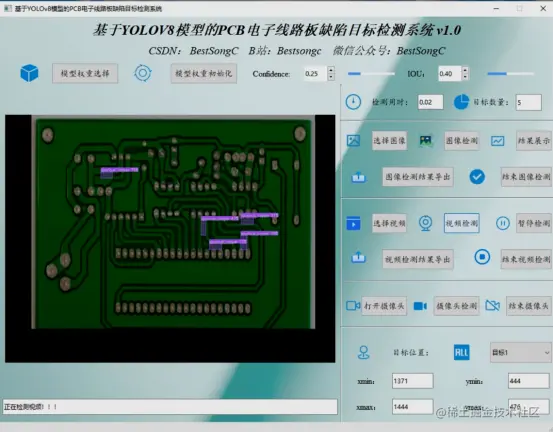Click the 选择图像 button
Viewport: 553px width, 432px height.
tap(389, 141)
